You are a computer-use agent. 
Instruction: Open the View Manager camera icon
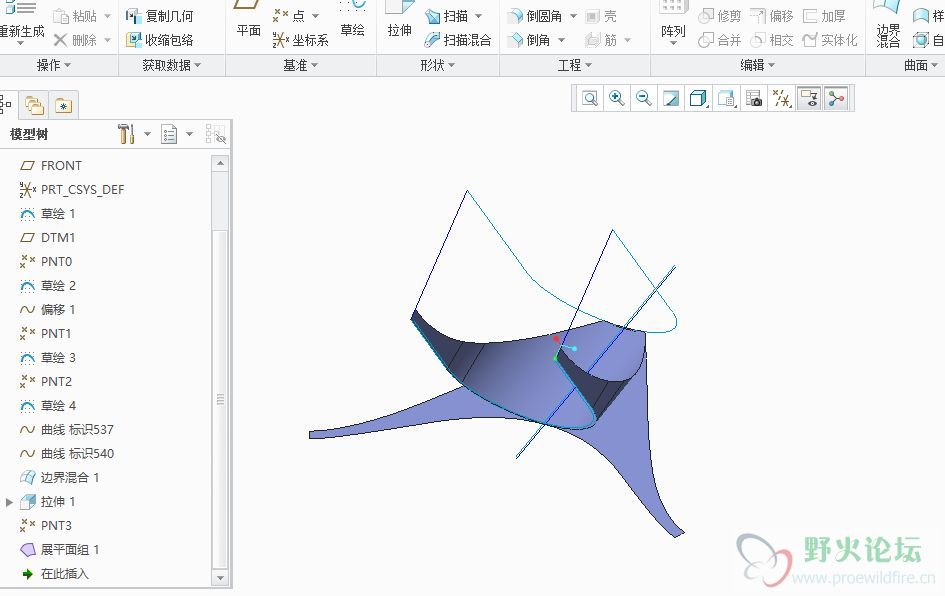click(x=753, y=98)
